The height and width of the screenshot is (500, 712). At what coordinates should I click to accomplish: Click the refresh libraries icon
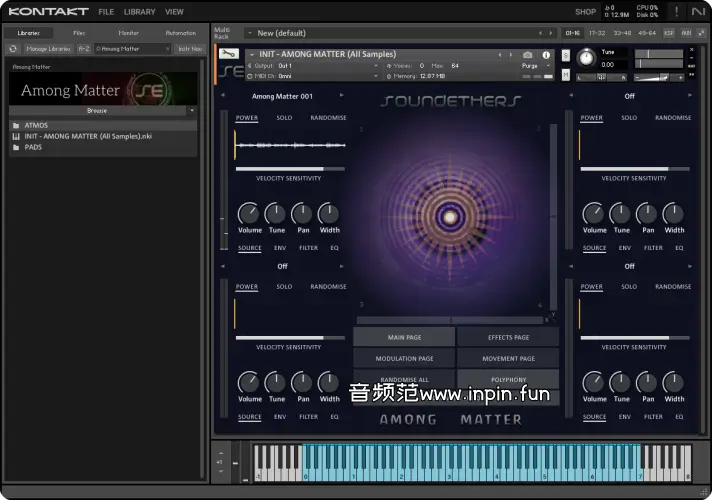(14, 48)
